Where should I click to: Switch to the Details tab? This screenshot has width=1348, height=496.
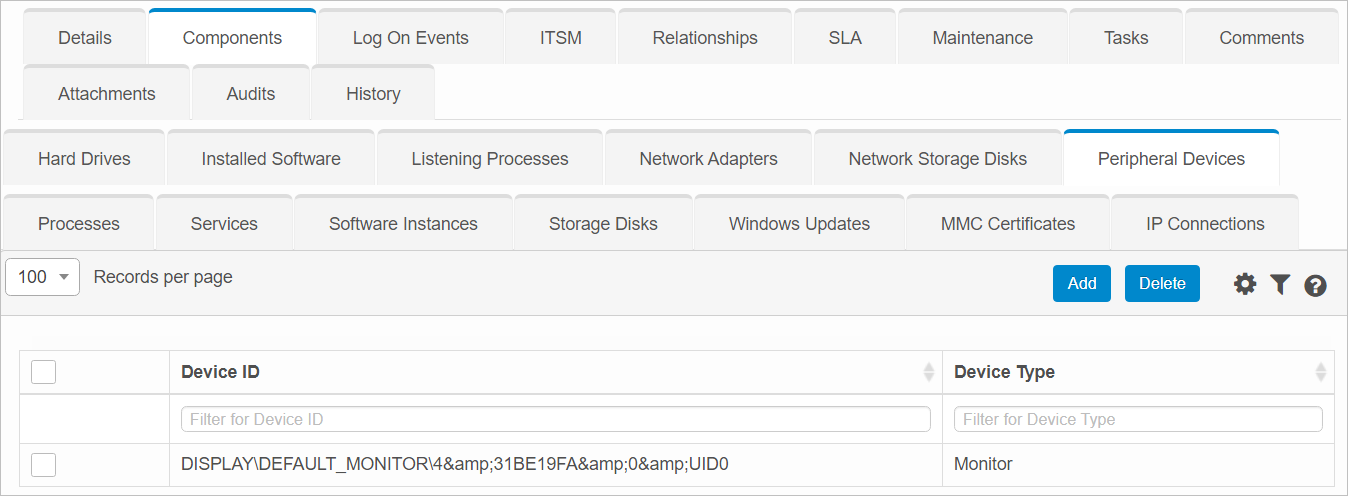pyautogui.click(x=85, y=38)
